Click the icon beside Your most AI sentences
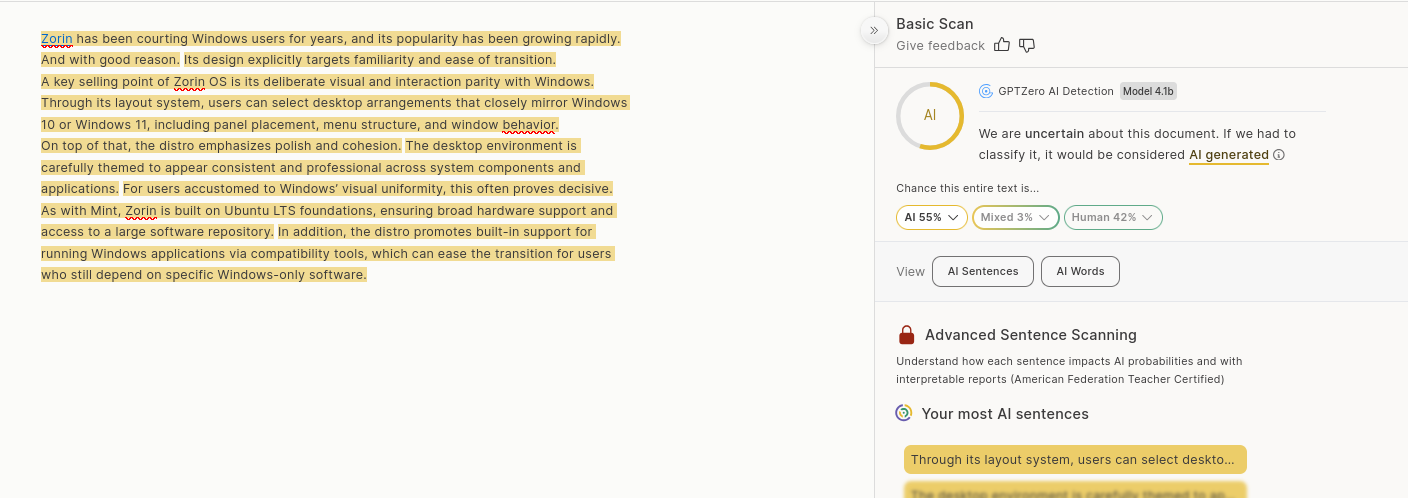Image resolution: width=1408 pixels, height=498 pixels. click(x=904, y=413)
